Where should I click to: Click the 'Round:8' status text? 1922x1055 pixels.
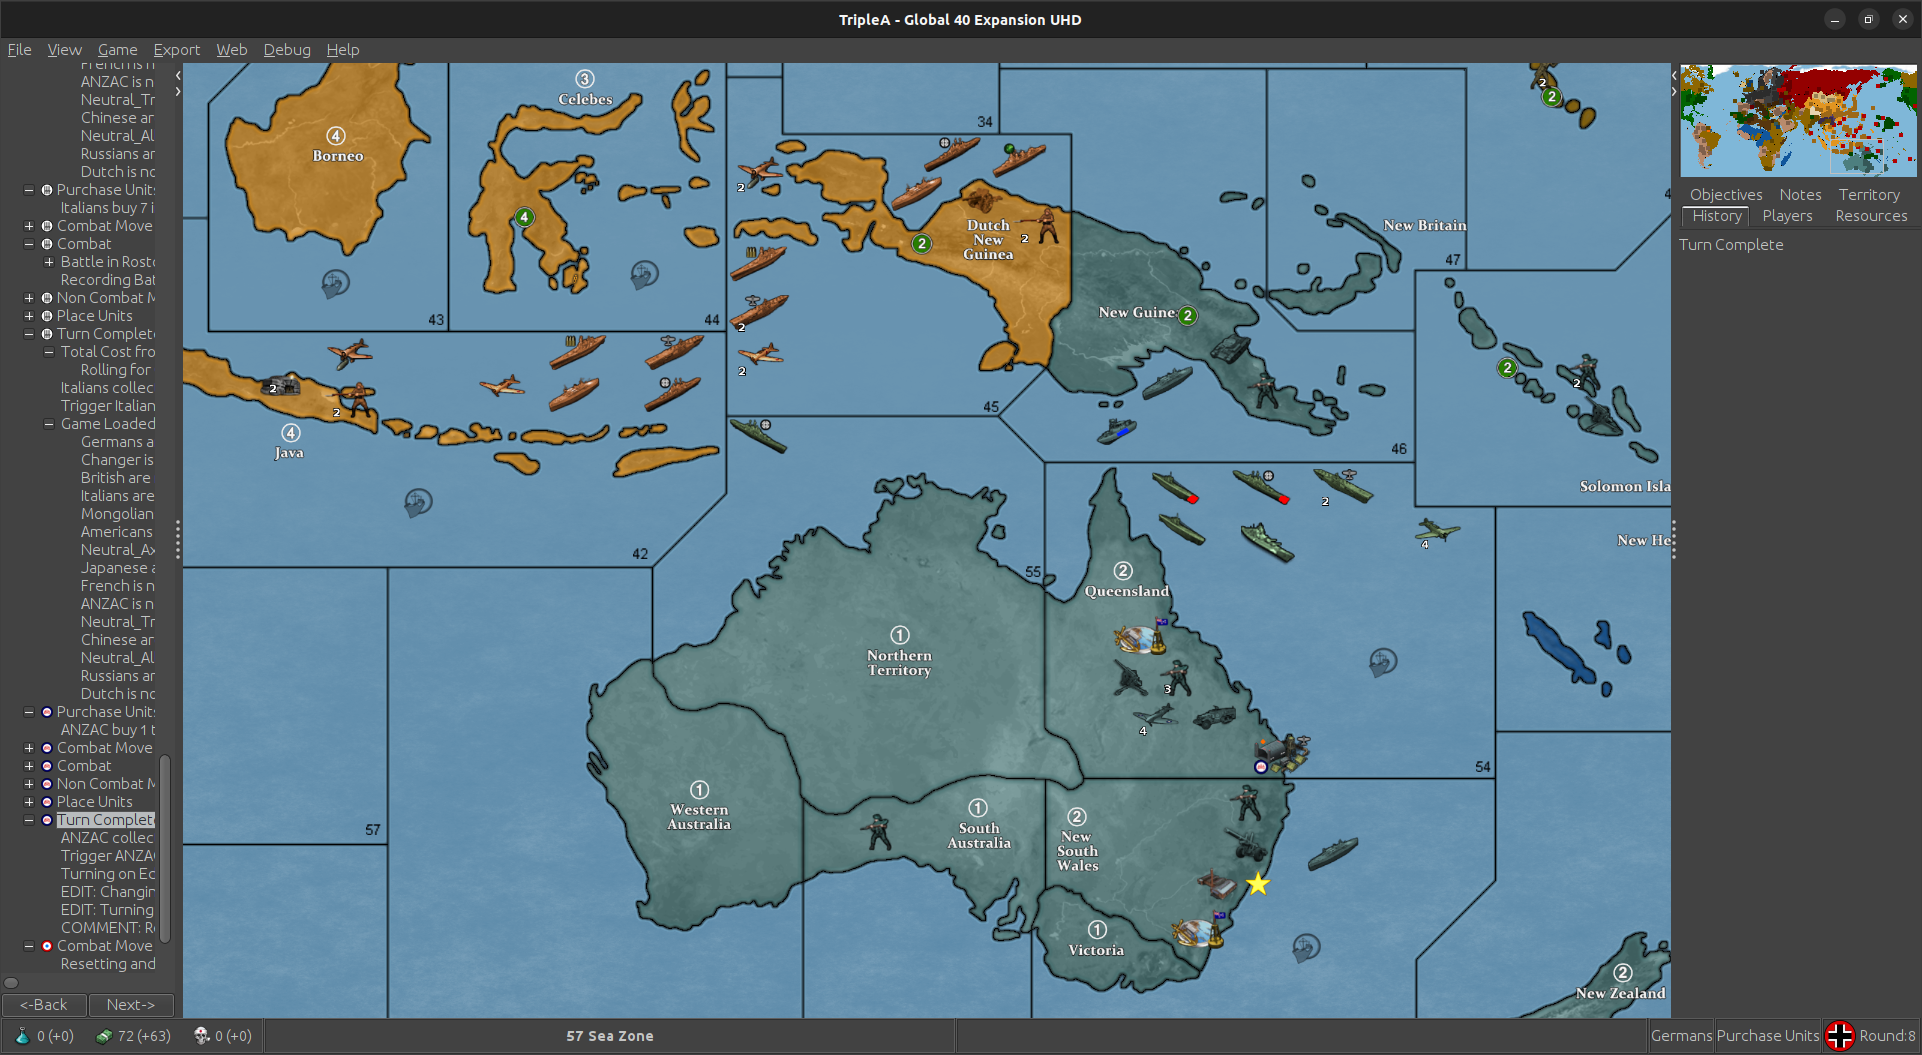coord(1887,1036)
